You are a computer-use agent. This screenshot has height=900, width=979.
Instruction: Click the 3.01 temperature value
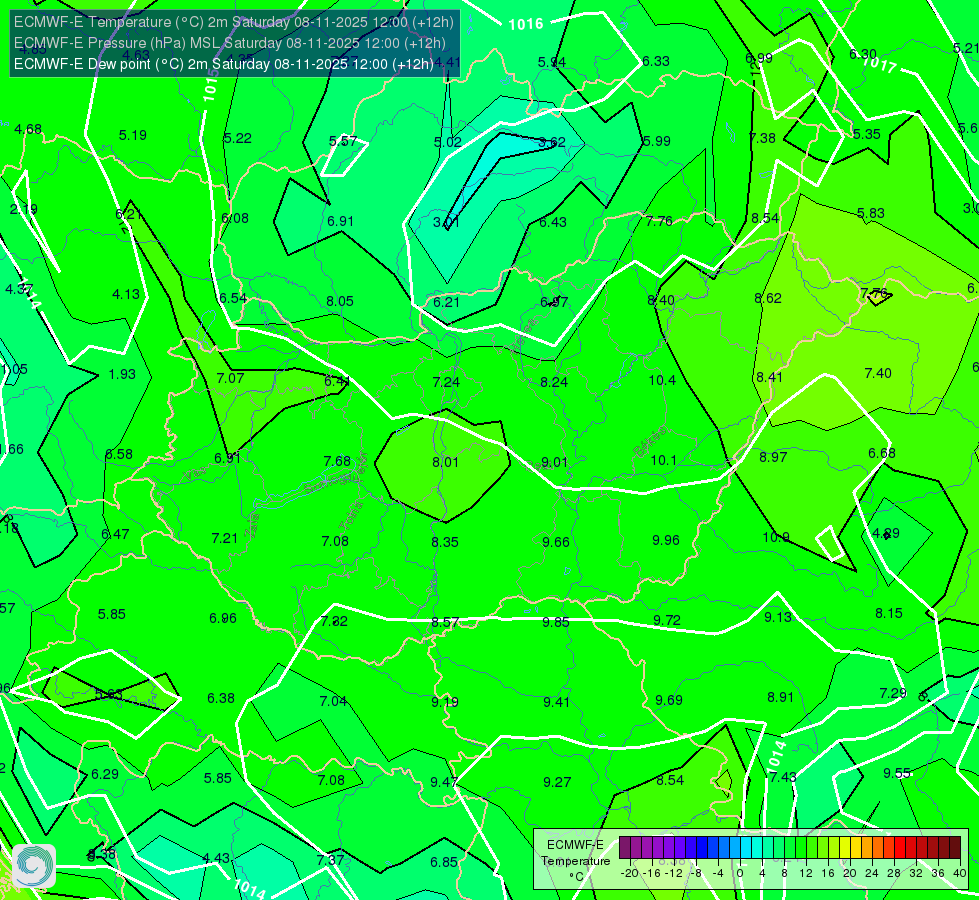446,222
